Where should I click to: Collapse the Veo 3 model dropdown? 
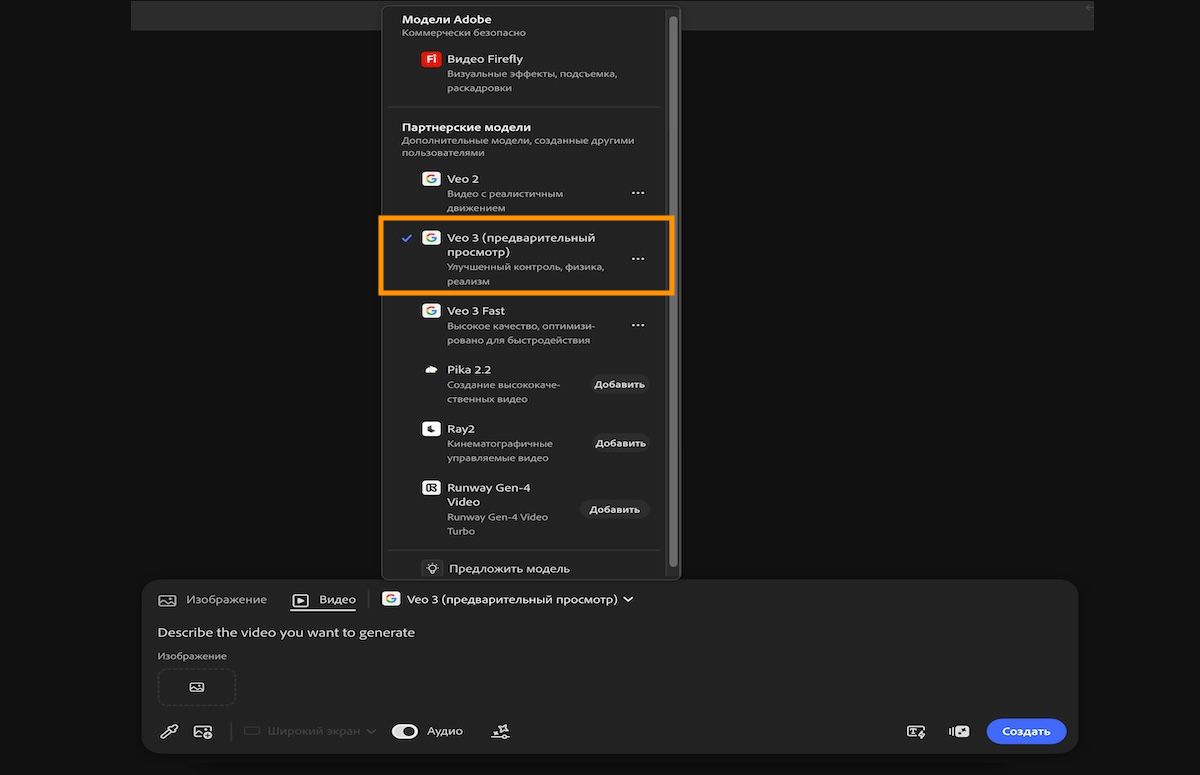click(x=508, y=600)
